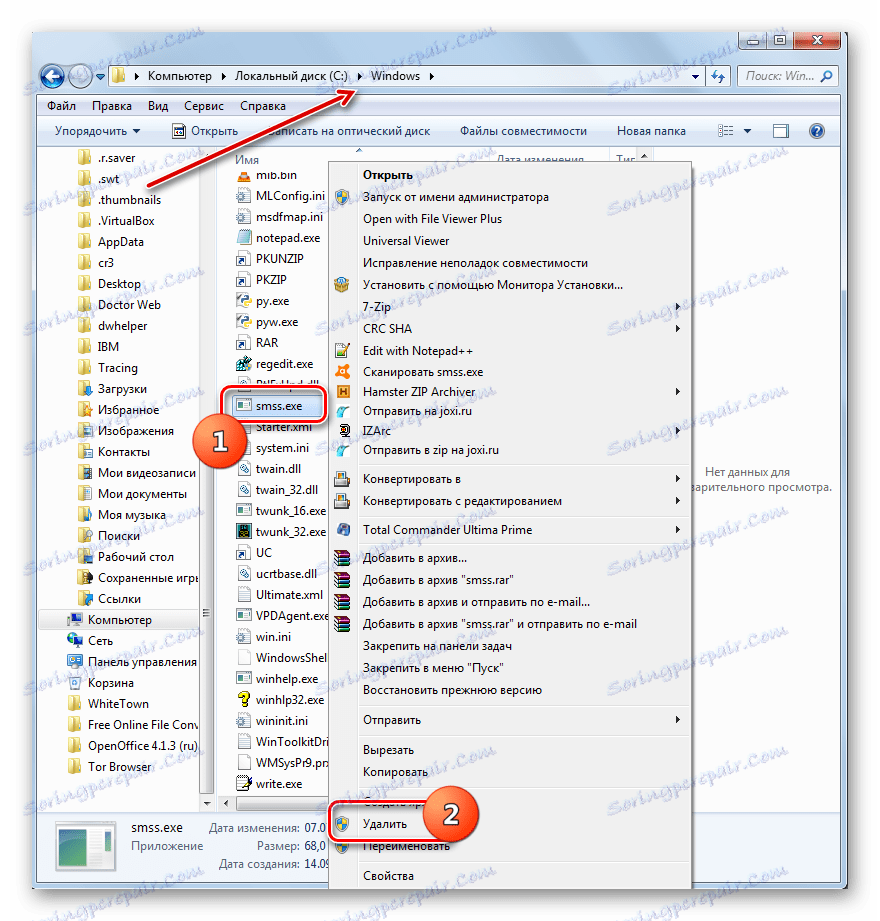Open the Вид menu

tap(158, 106)
